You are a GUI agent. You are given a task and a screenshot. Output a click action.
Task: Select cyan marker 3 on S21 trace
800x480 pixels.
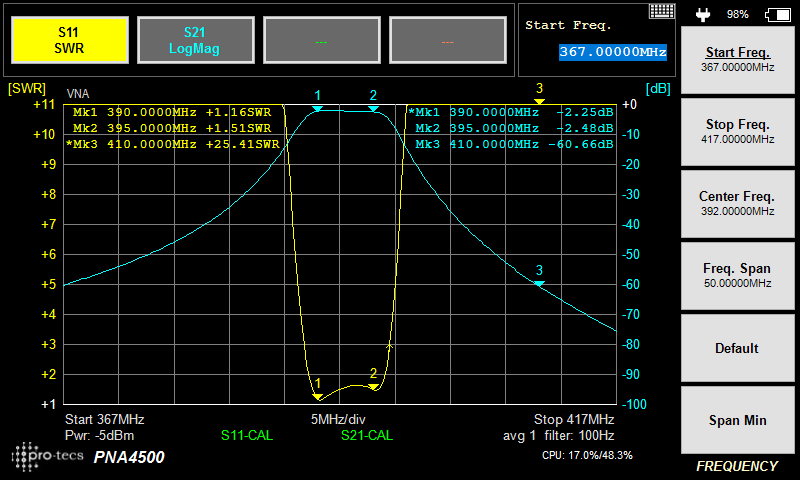coord(539,283)
